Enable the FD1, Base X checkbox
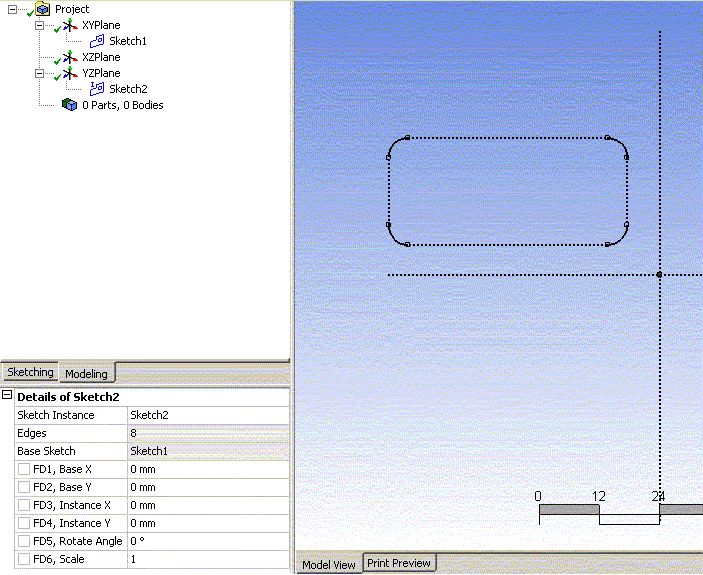This screenshot has height=575, width=703. (x=24, y=470)
